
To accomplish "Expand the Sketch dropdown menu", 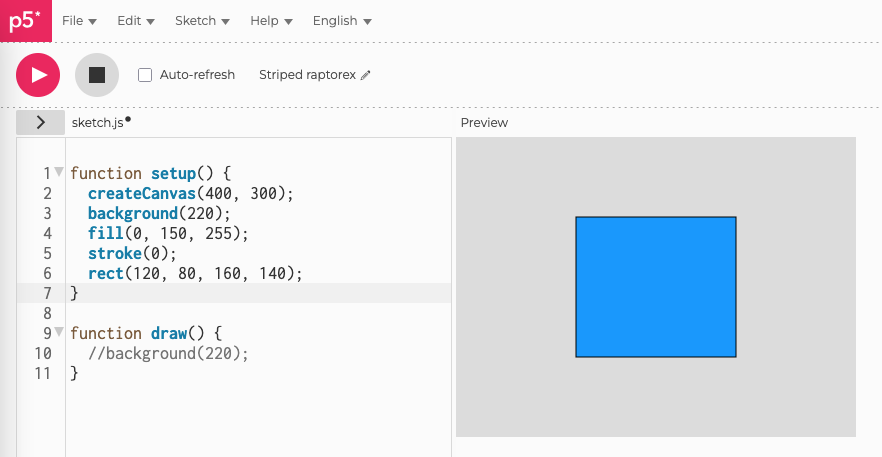I will click(x=202, y=21).
